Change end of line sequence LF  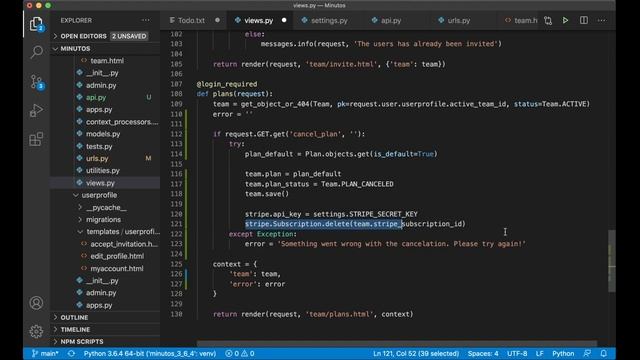click(x=539, y=353)
